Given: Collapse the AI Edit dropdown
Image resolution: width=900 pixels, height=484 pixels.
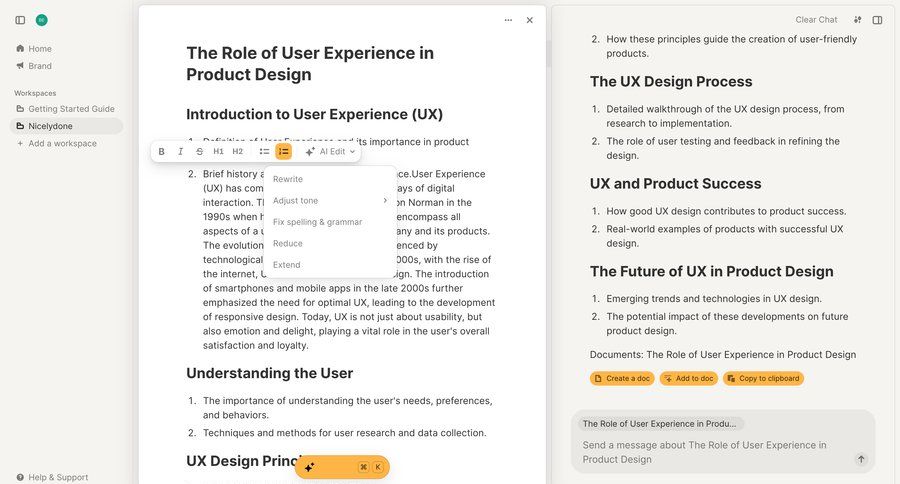Looking at the screenshot, I should point(330,152).
